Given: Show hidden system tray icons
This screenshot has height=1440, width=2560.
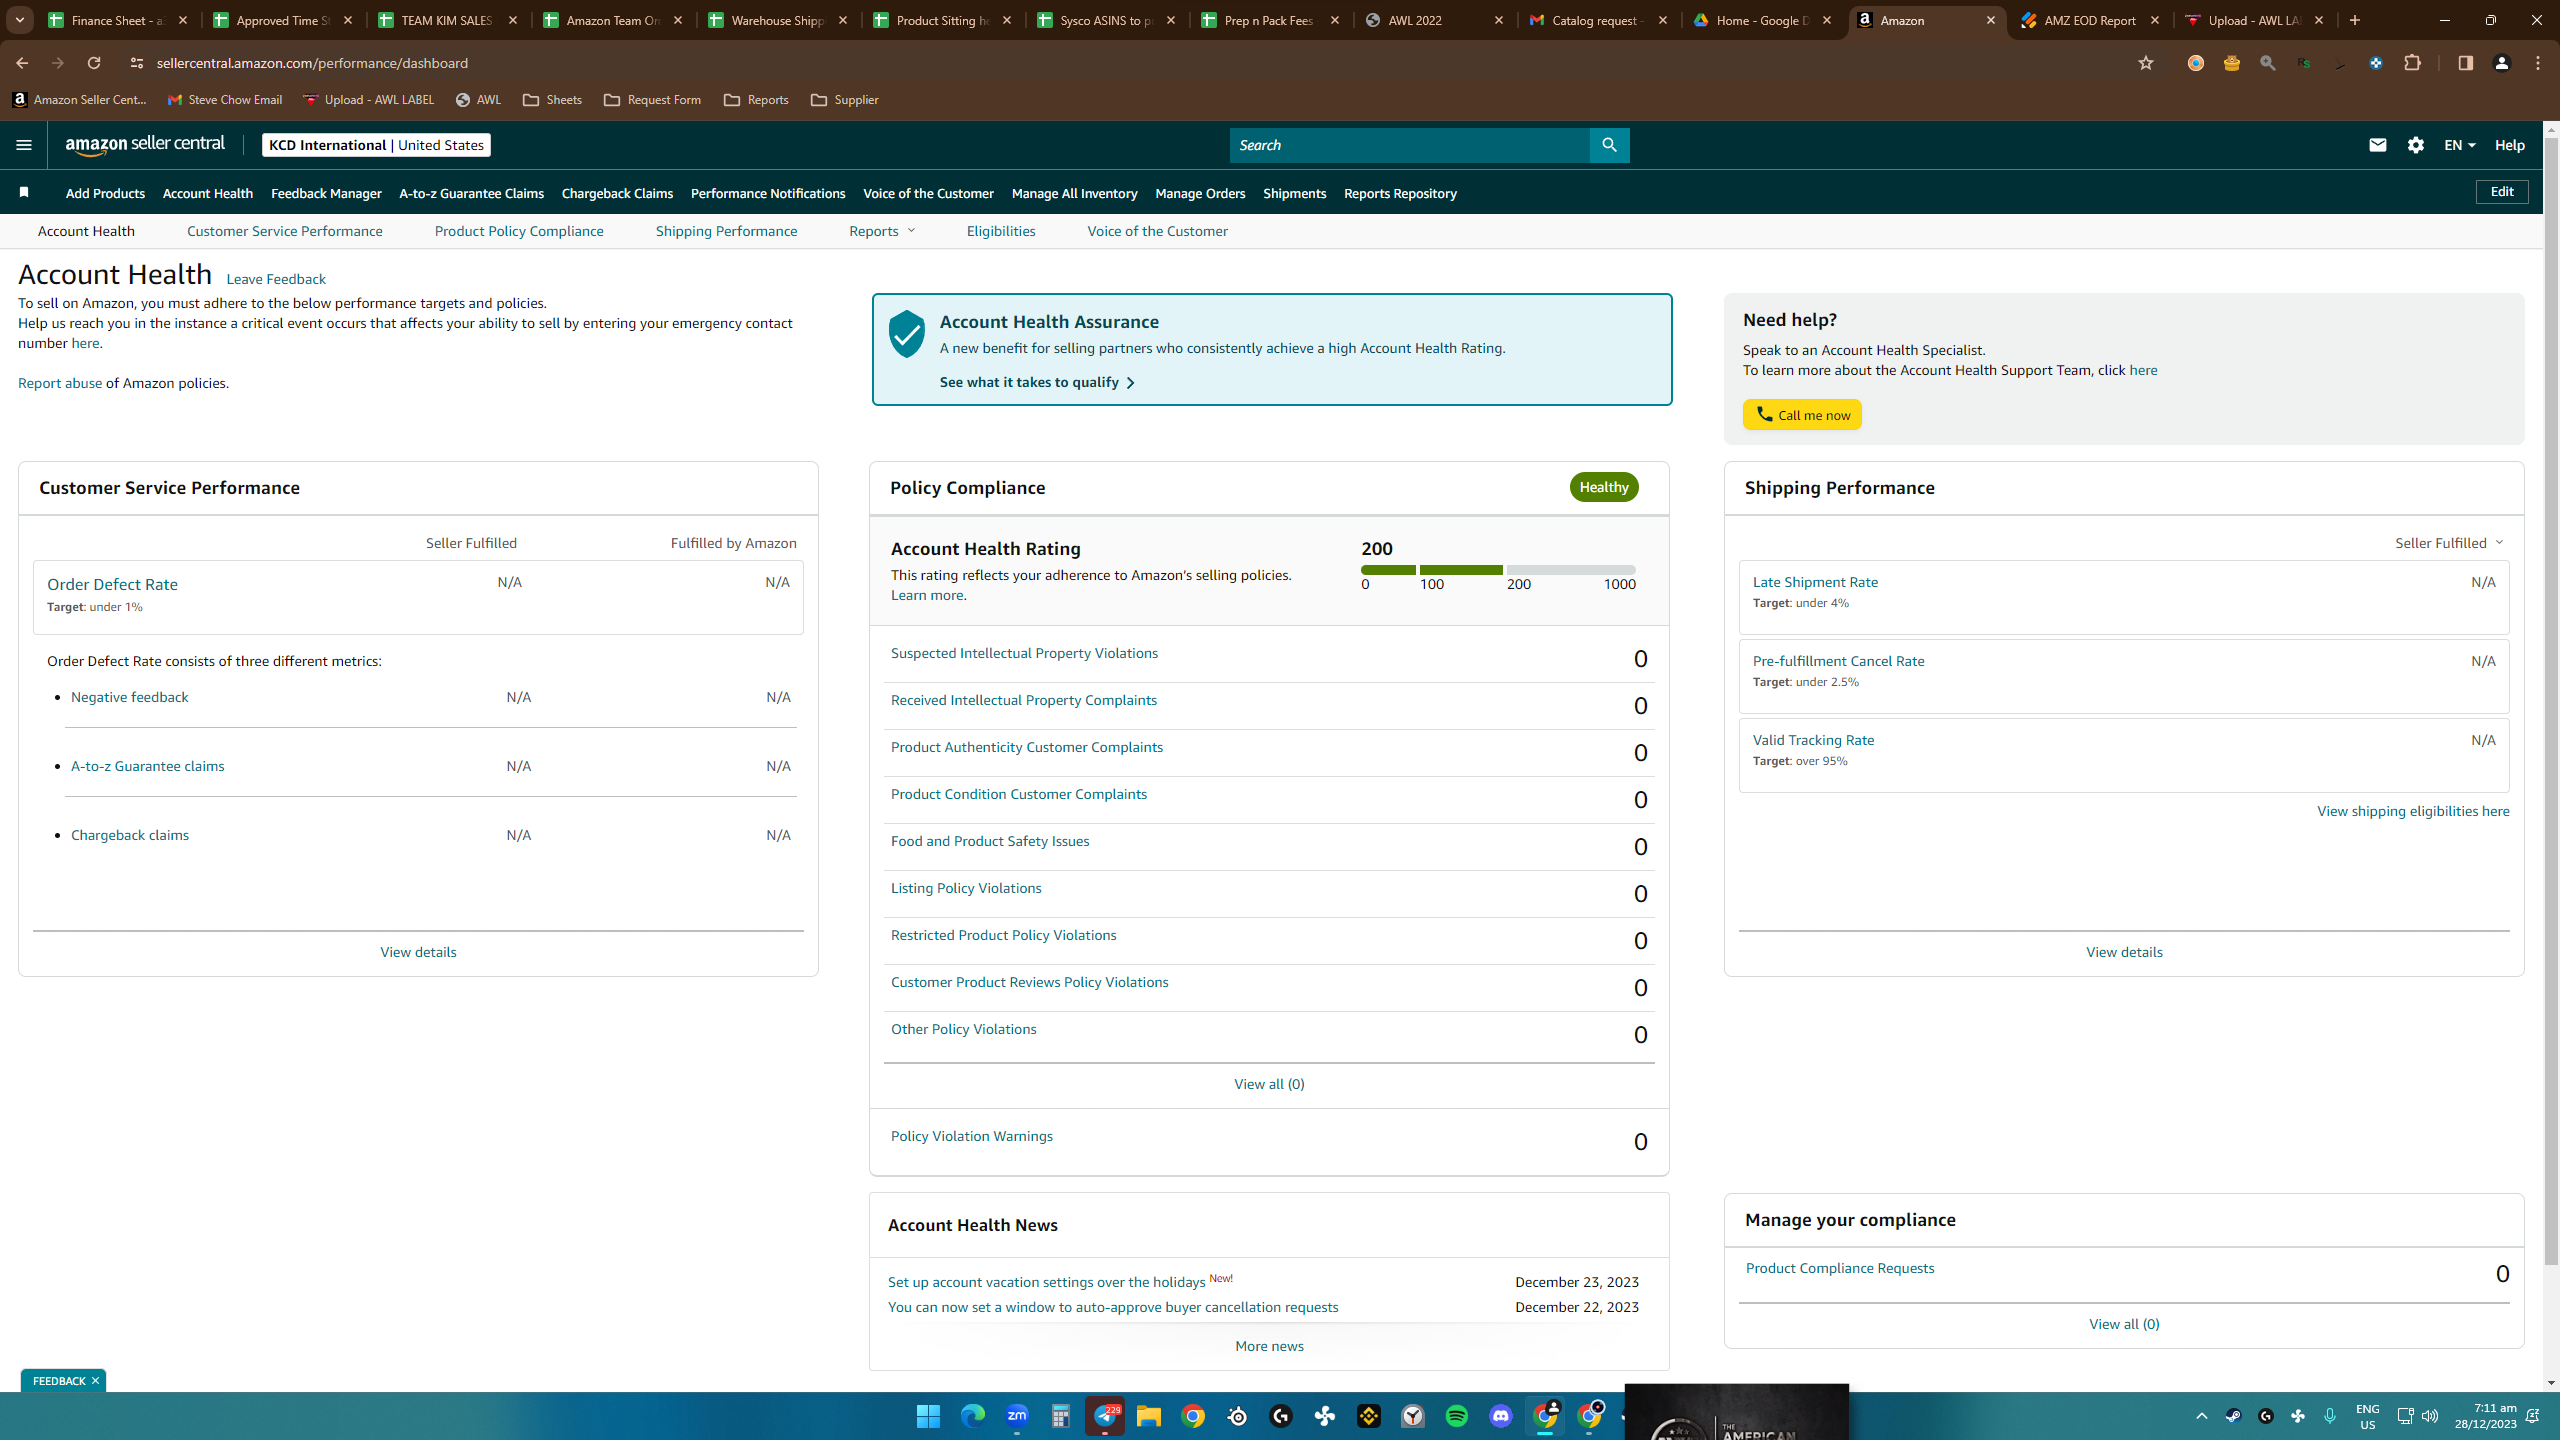Looking at the screenshot, I should 2202,1416.
